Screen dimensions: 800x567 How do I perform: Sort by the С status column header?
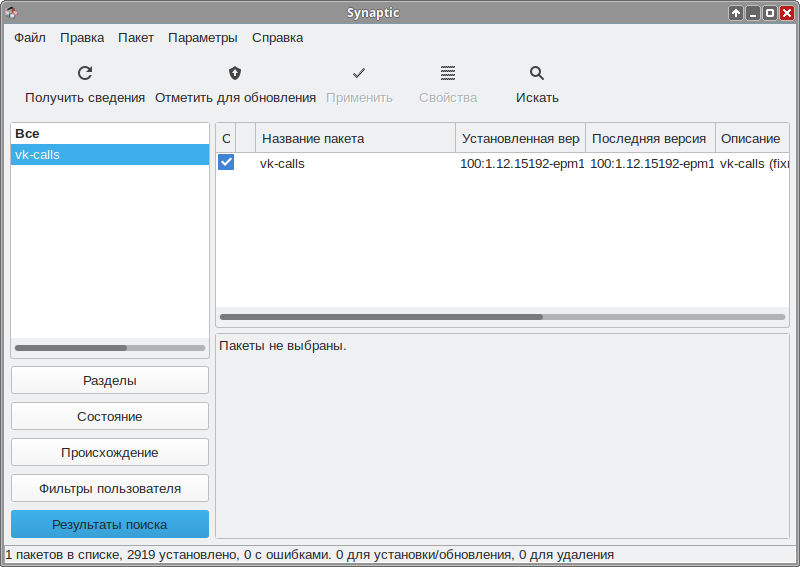226,138
